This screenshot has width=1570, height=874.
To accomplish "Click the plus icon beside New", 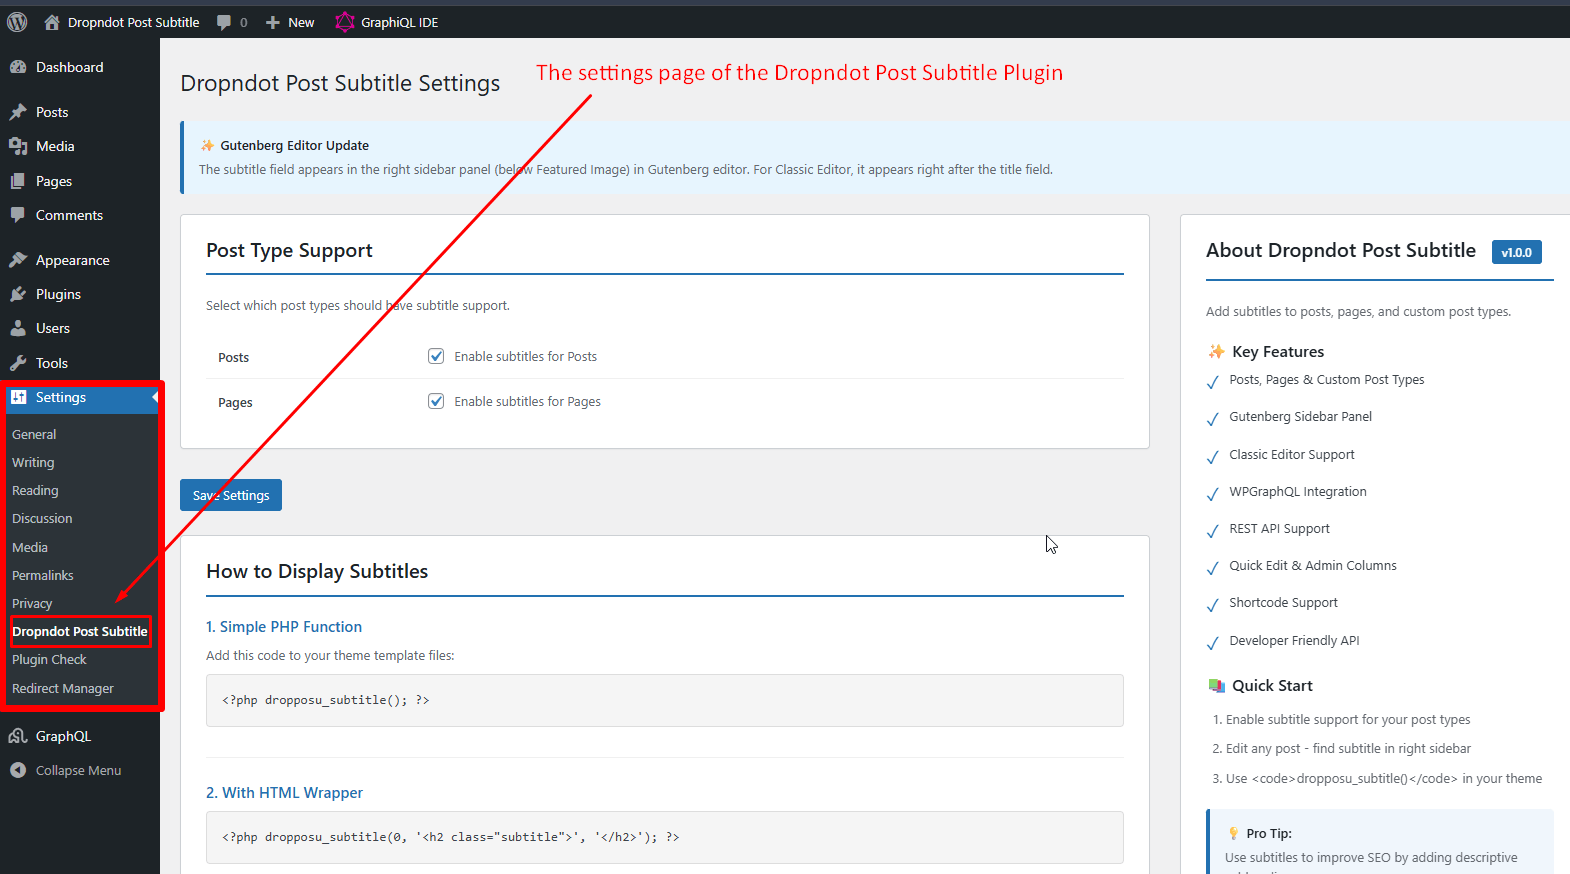I will (x=272, y=22).
